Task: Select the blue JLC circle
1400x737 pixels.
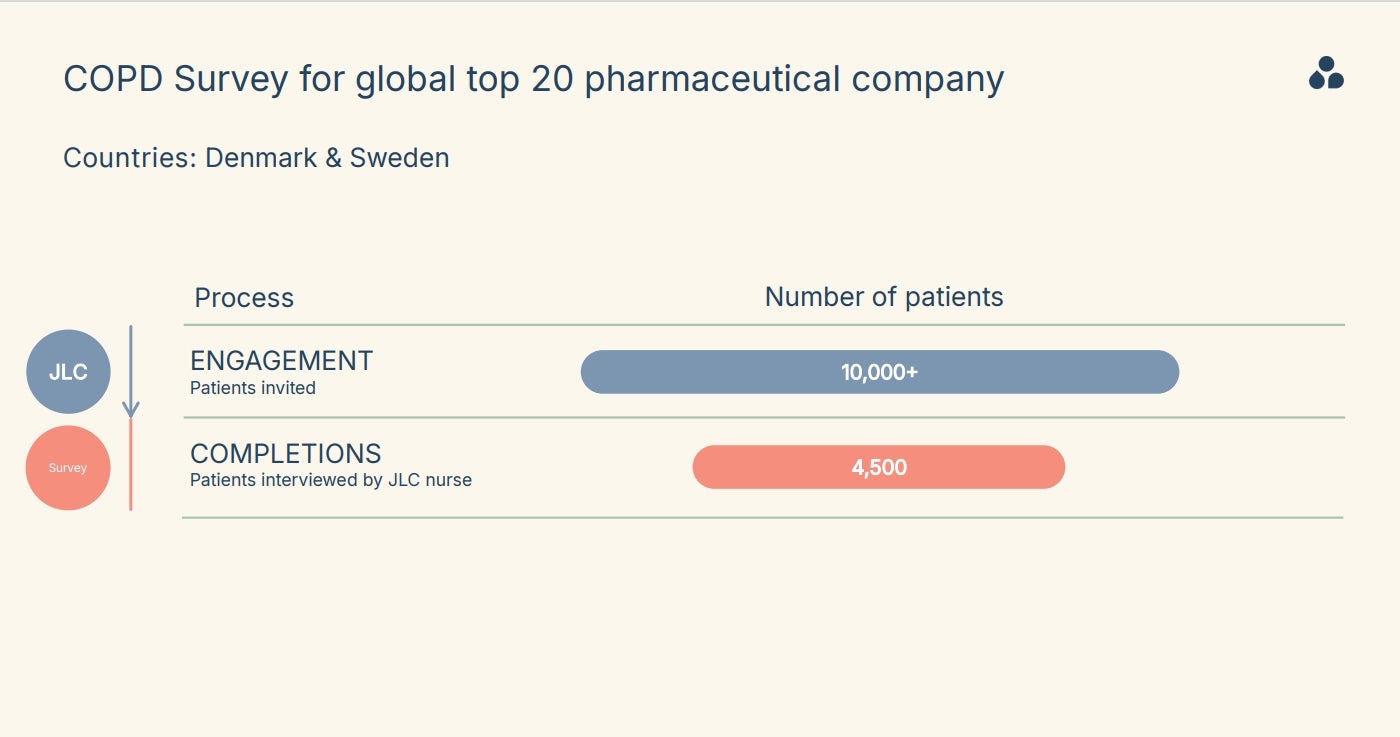Action: coord(68,372)
